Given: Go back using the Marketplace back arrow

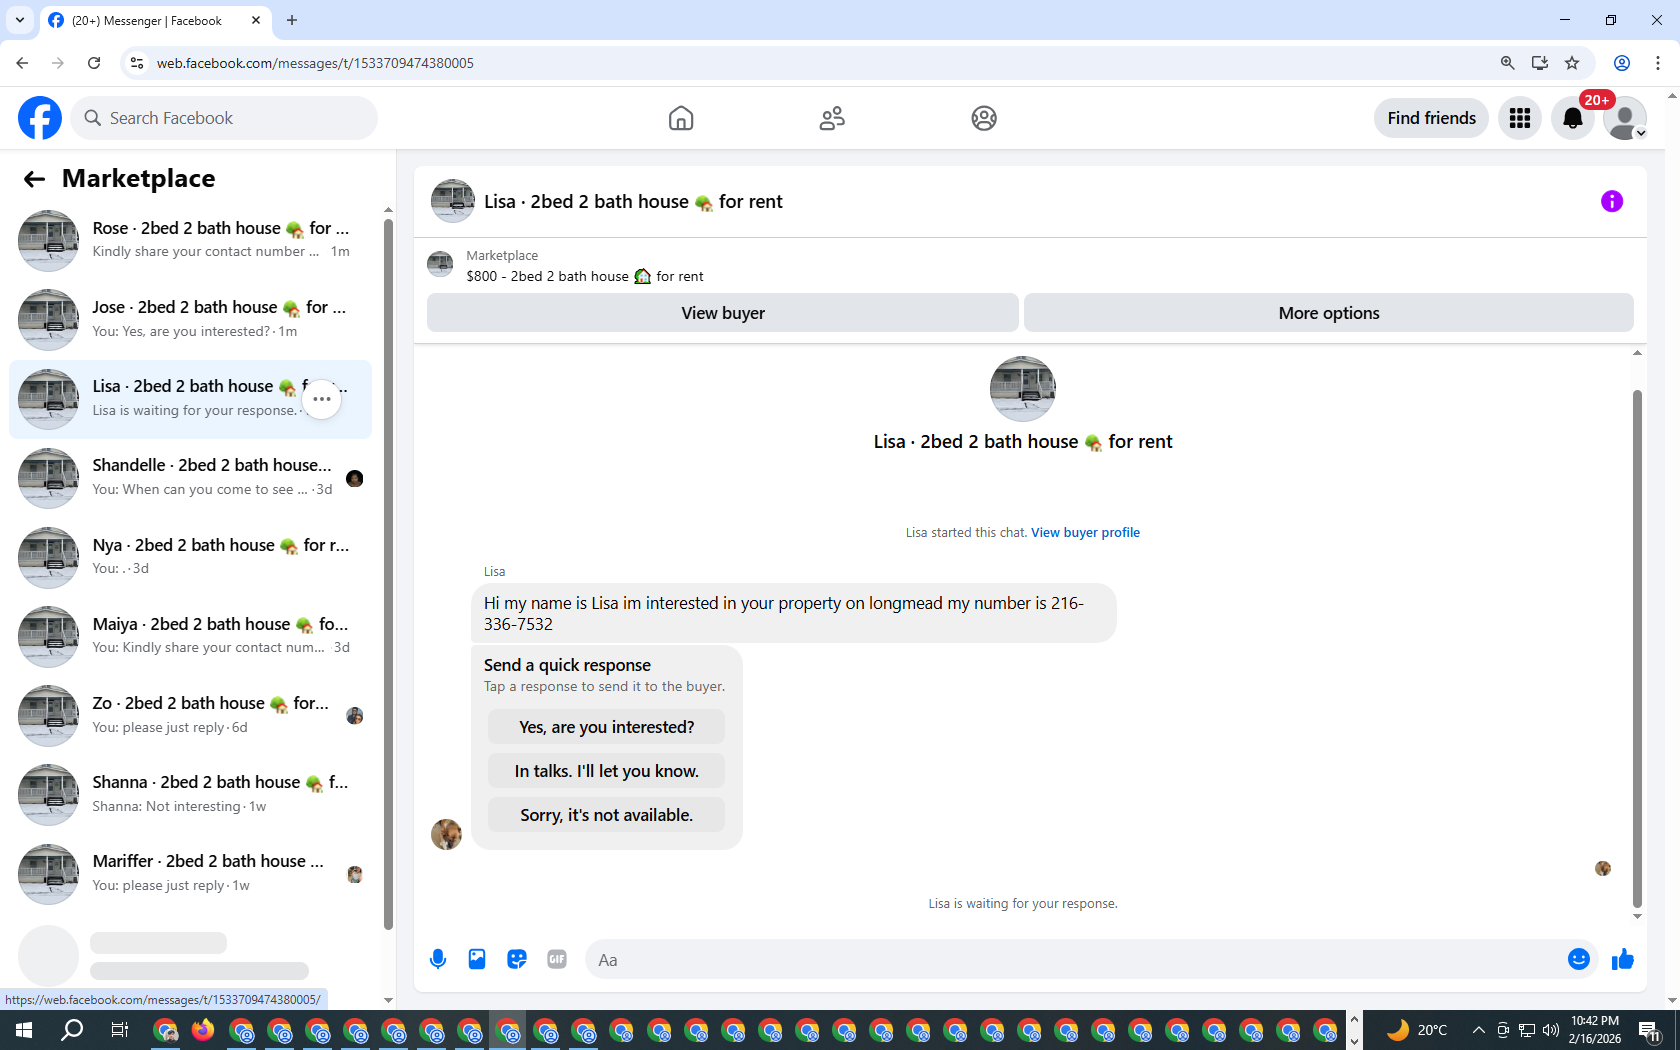Looking at the screenshot, I should 34,179.
